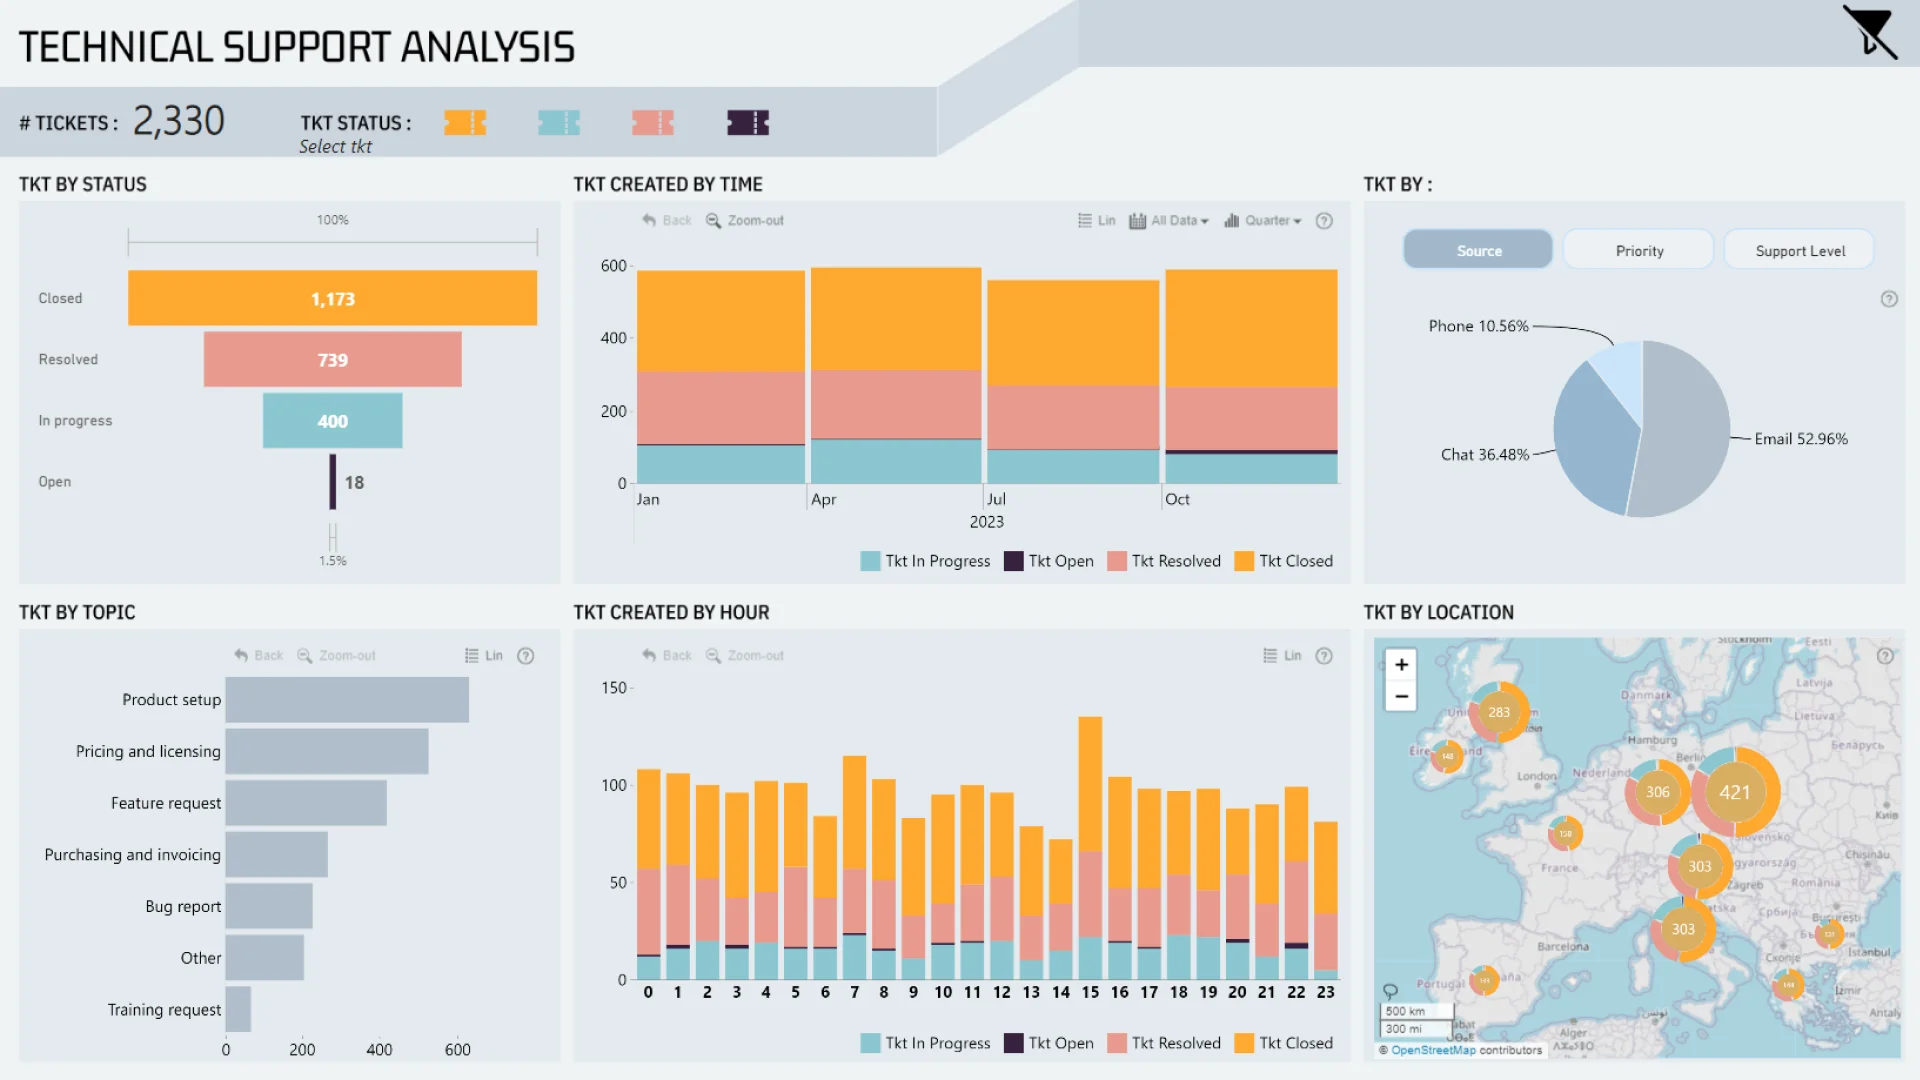The width and height of the screenshot is (1920, 1080).
Task: Open help icon on the location map
Action: (1885, 656)
